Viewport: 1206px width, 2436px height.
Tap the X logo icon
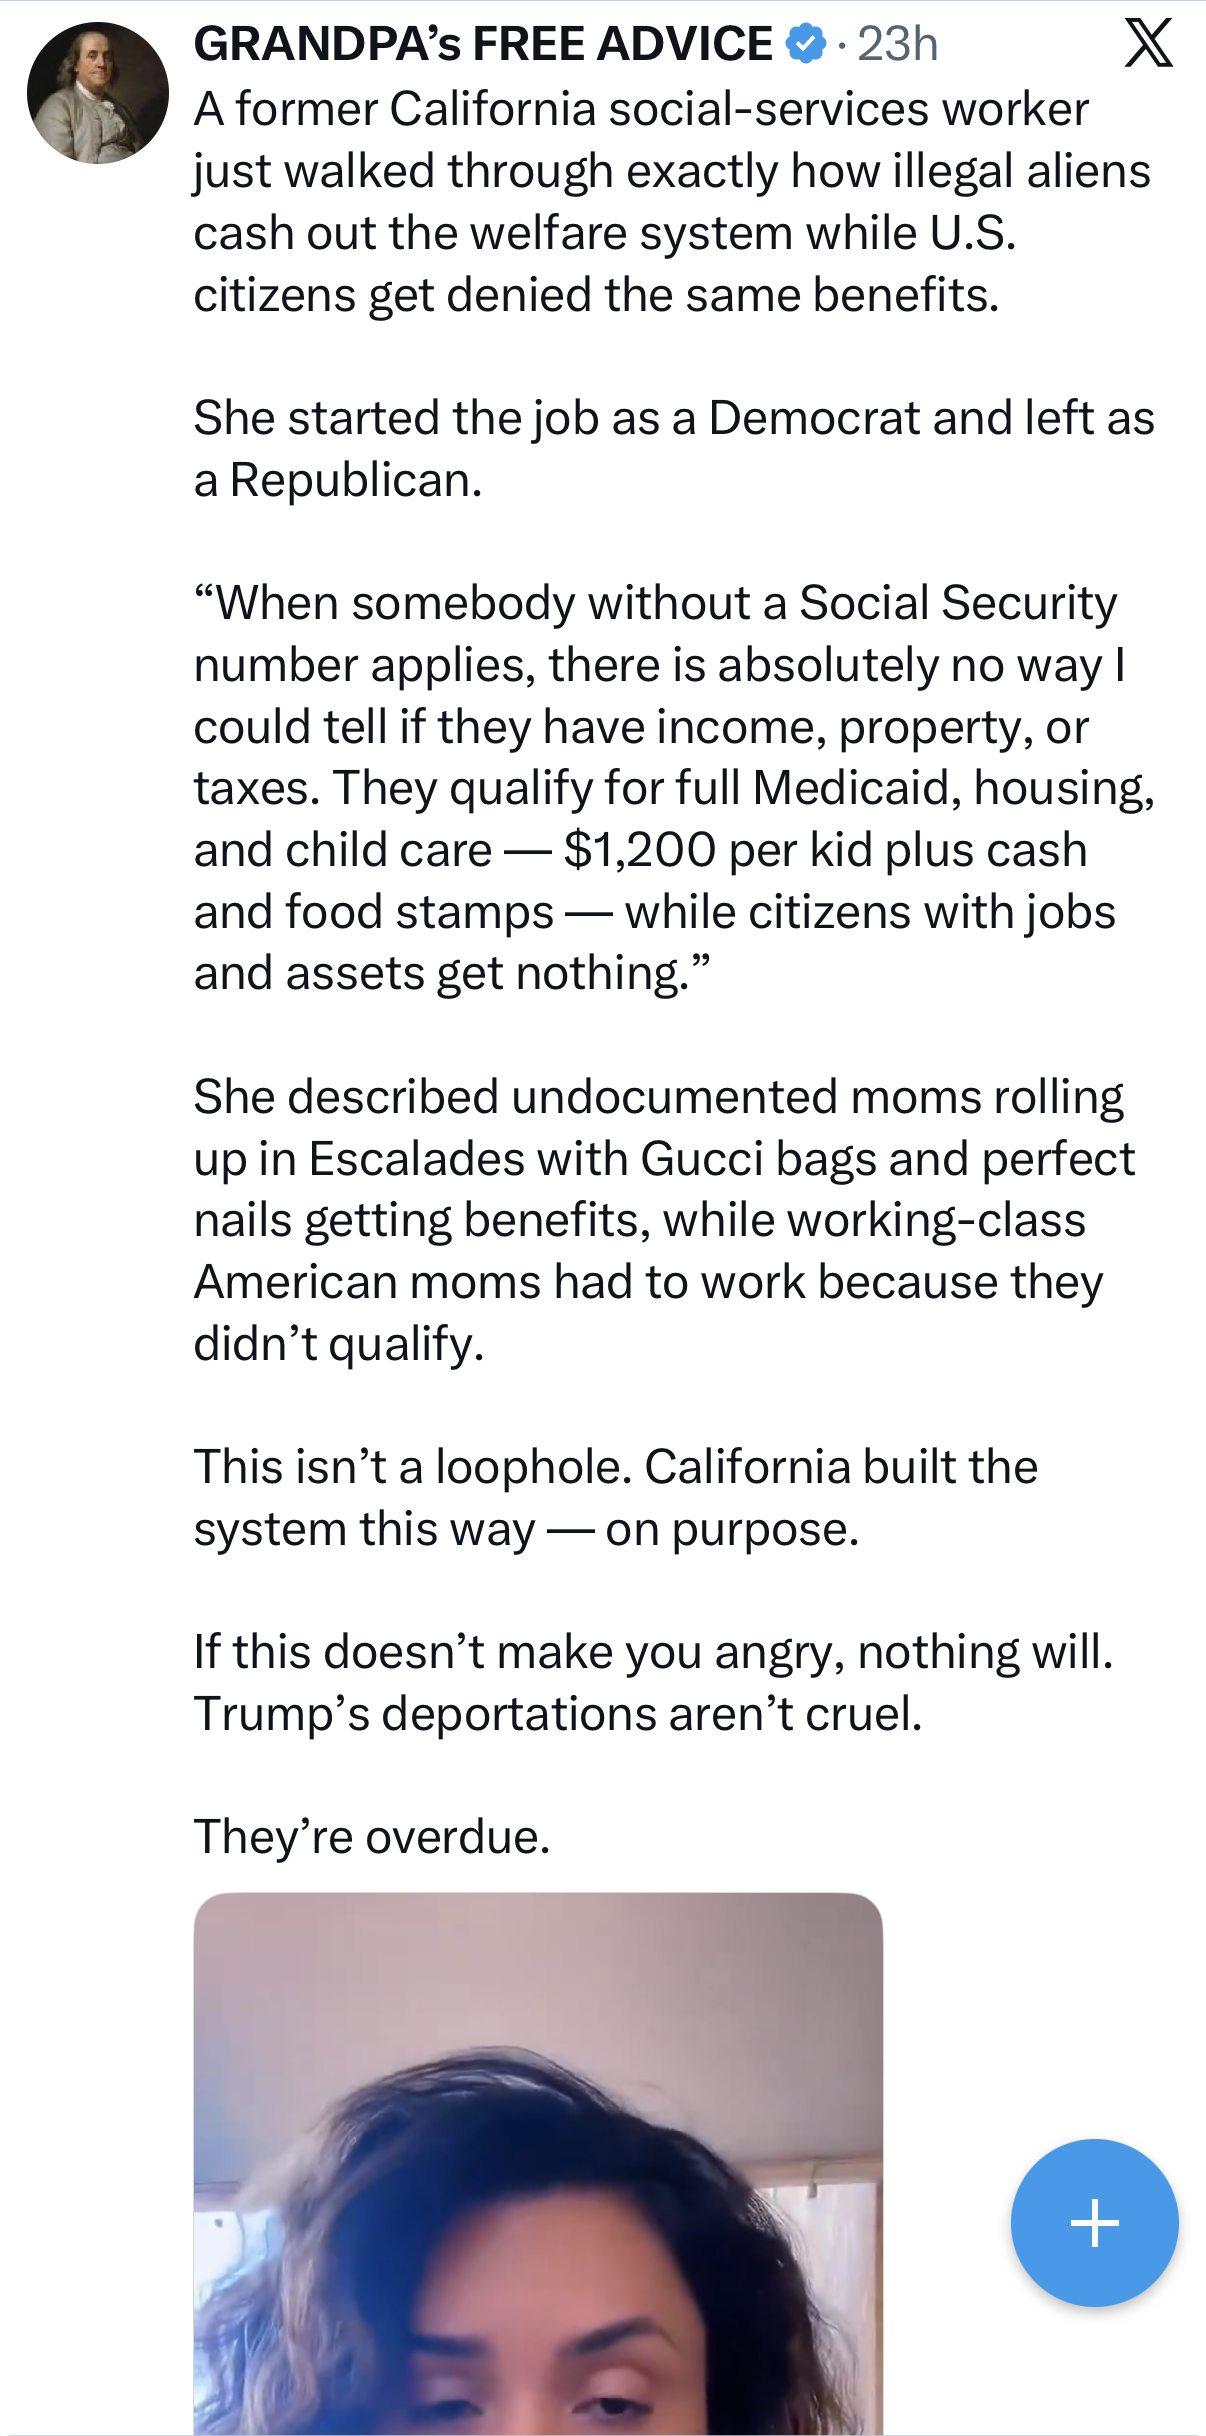click(x=1148, y=44)
